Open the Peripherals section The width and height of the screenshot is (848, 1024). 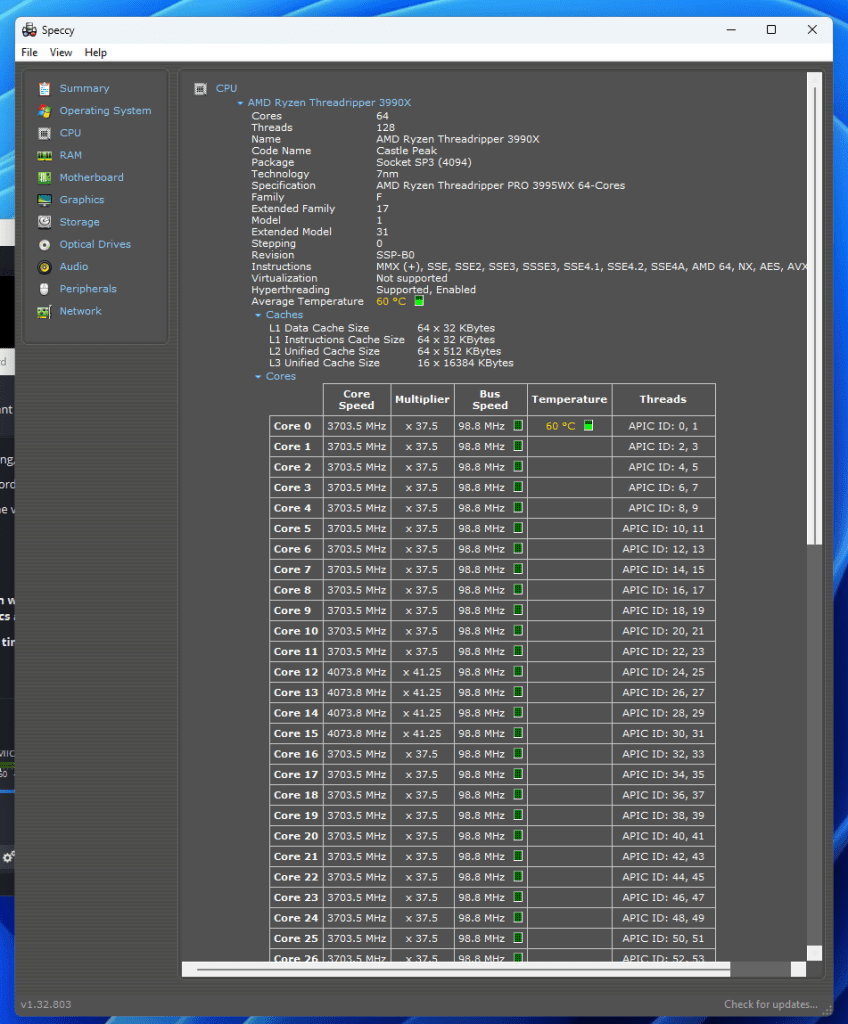[88, 289]
